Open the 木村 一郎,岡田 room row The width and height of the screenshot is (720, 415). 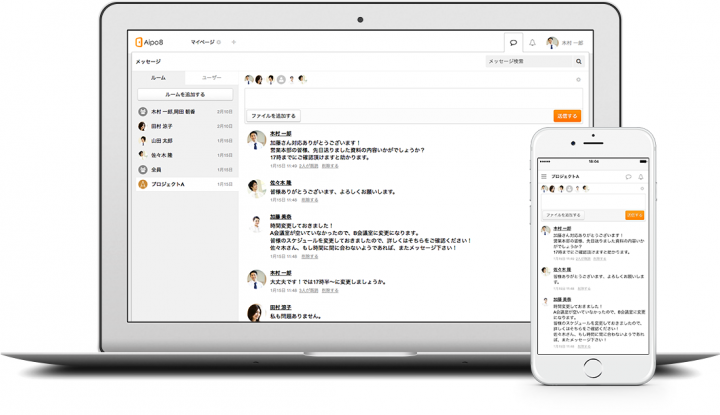tap(186, 112)
